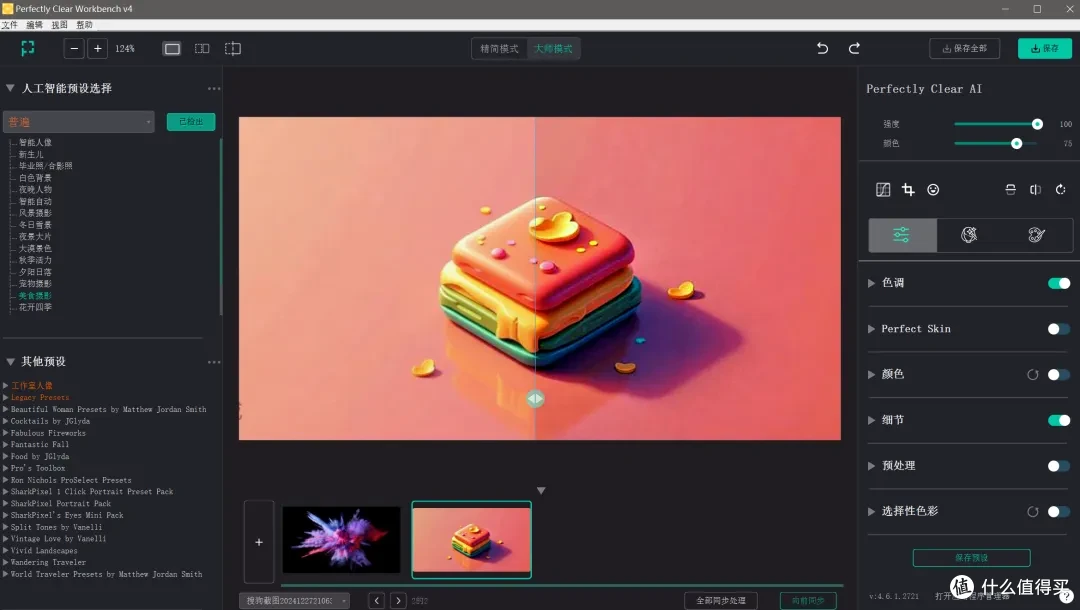The height and width of the screenshot is (610, 1080).
Task: Switch to split slider compare view
Action: click(233, 48)
